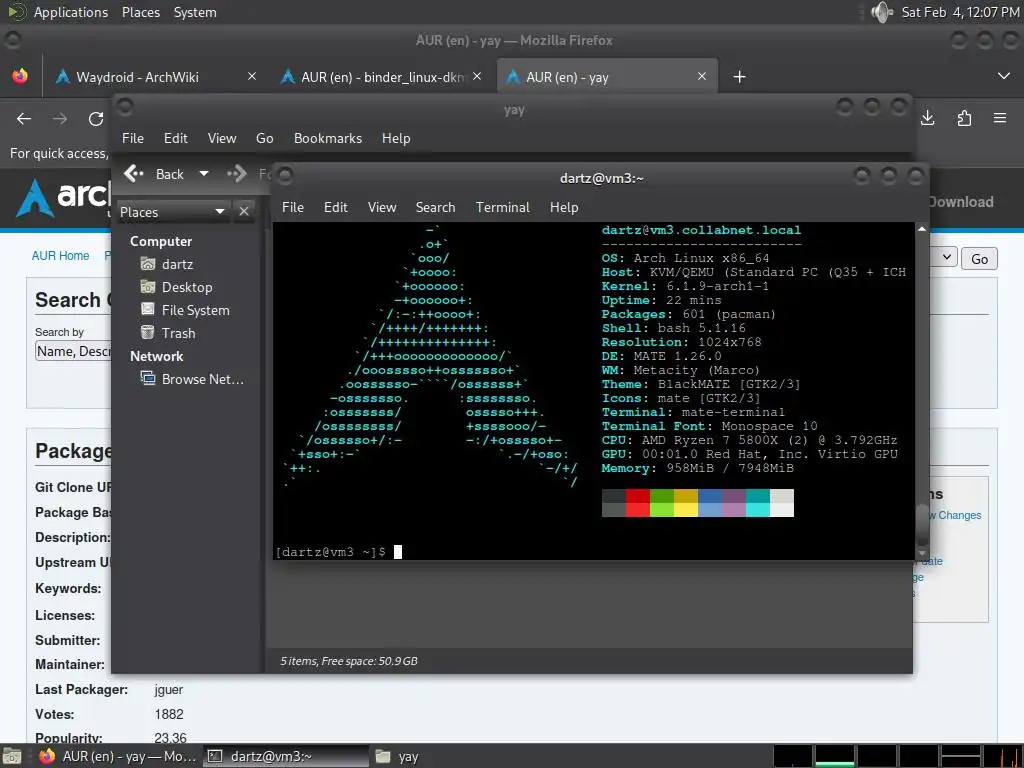This screenshot has width=1024, height=768.
Task: Open file manager Edit menu
Action: [x=176, y=138]
